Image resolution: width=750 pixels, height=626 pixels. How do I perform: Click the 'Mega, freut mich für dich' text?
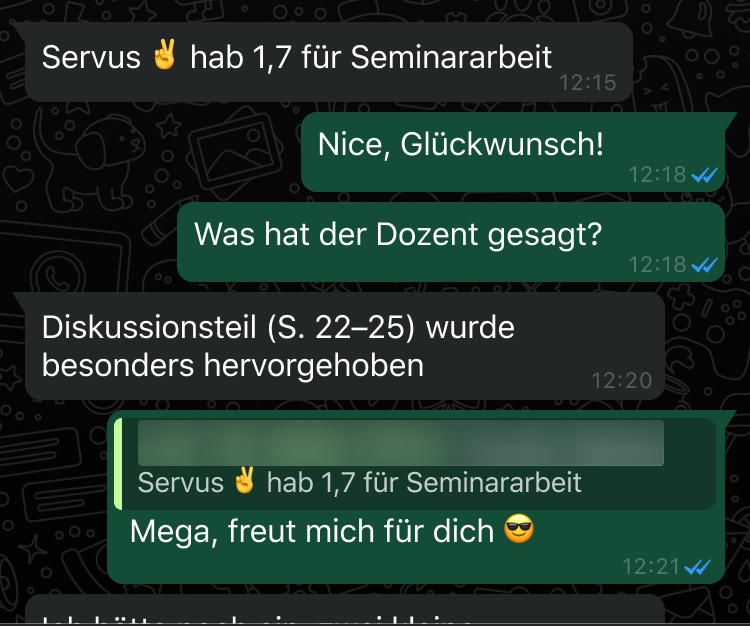click(x=312, y=531)
